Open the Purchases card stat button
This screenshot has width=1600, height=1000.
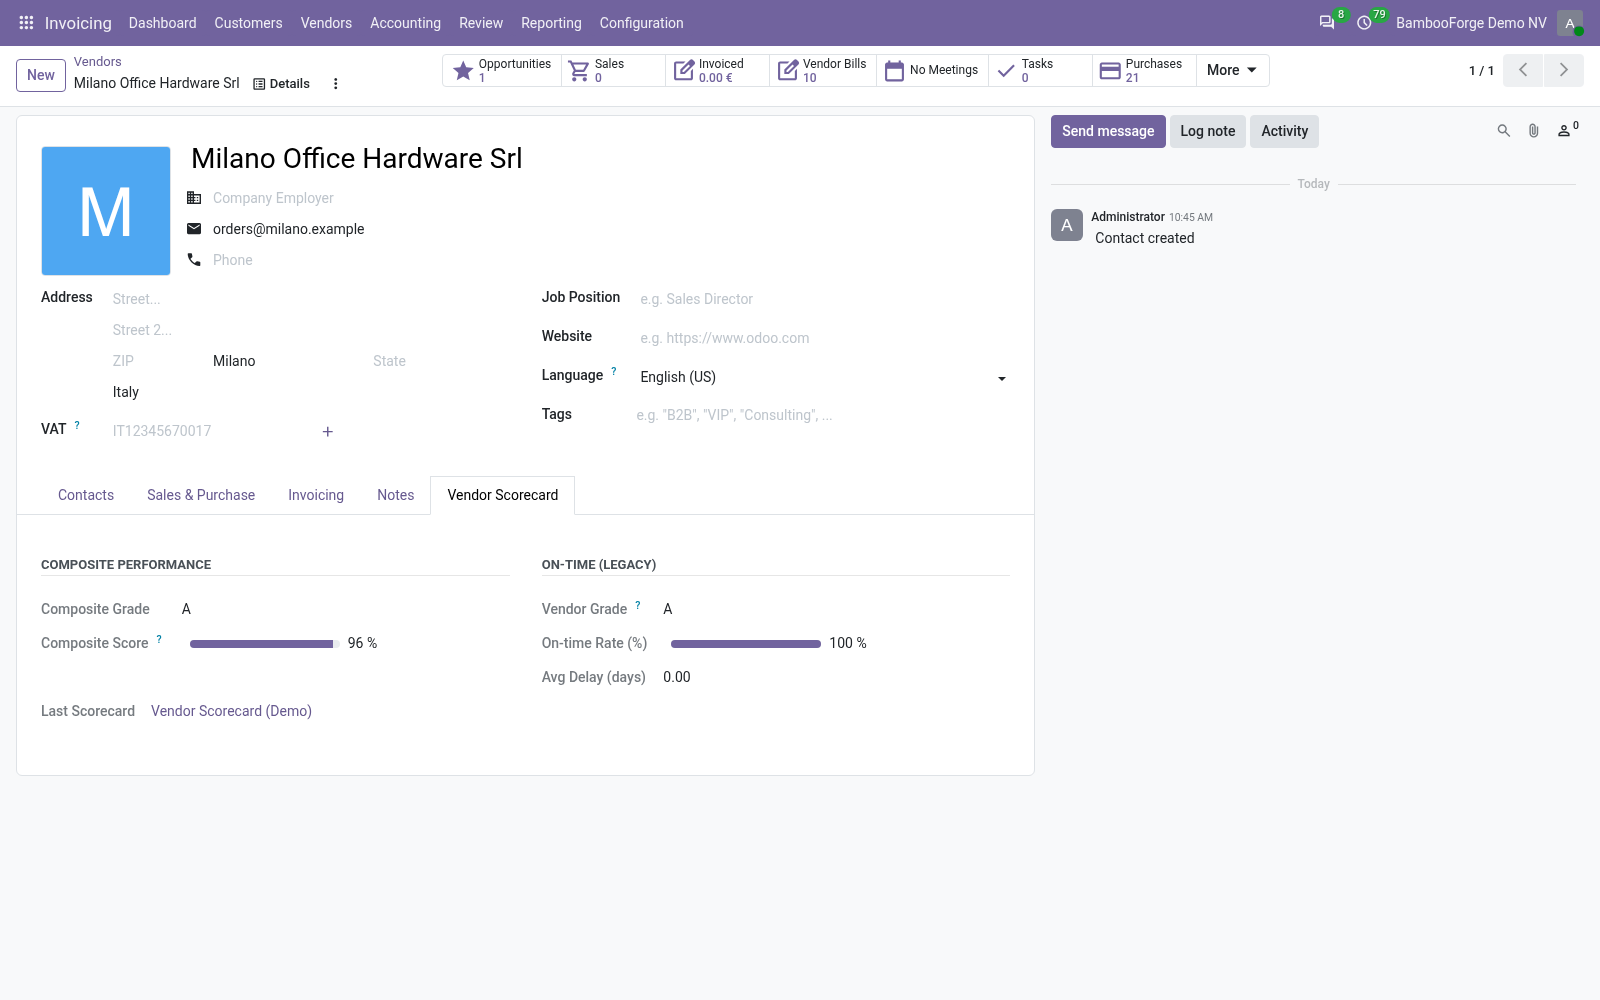(x=1144, y=70)
